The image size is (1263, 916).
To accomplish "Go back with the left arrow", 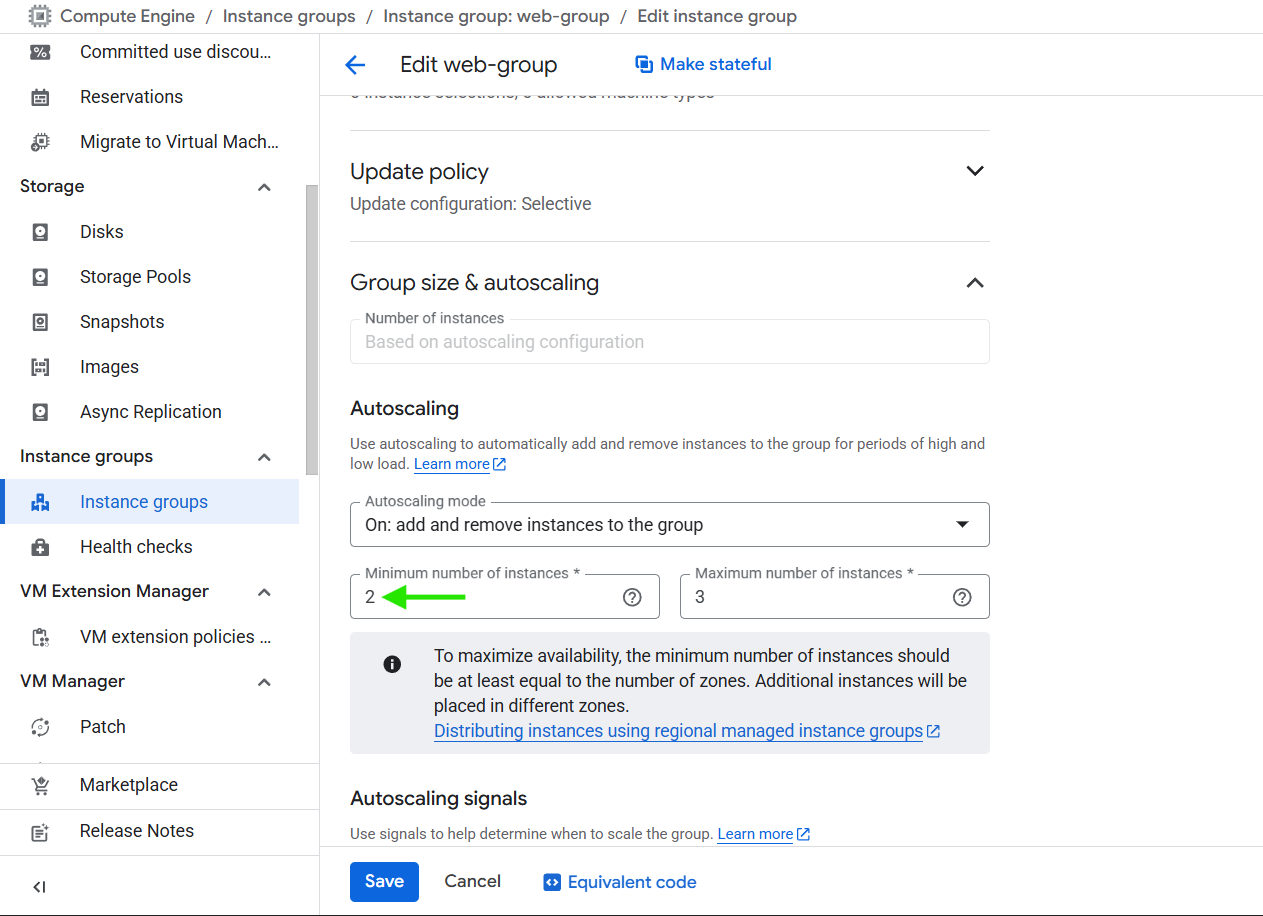I will (355, 65).
